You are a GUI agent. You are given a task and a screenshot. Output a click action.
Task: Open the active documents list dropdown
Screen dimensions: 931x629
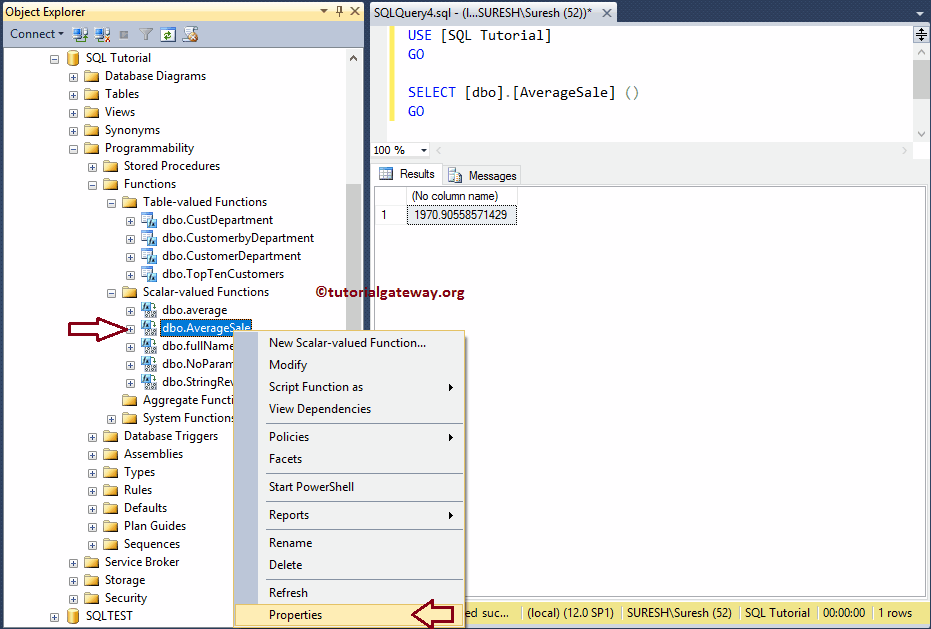tap(919, 13)
